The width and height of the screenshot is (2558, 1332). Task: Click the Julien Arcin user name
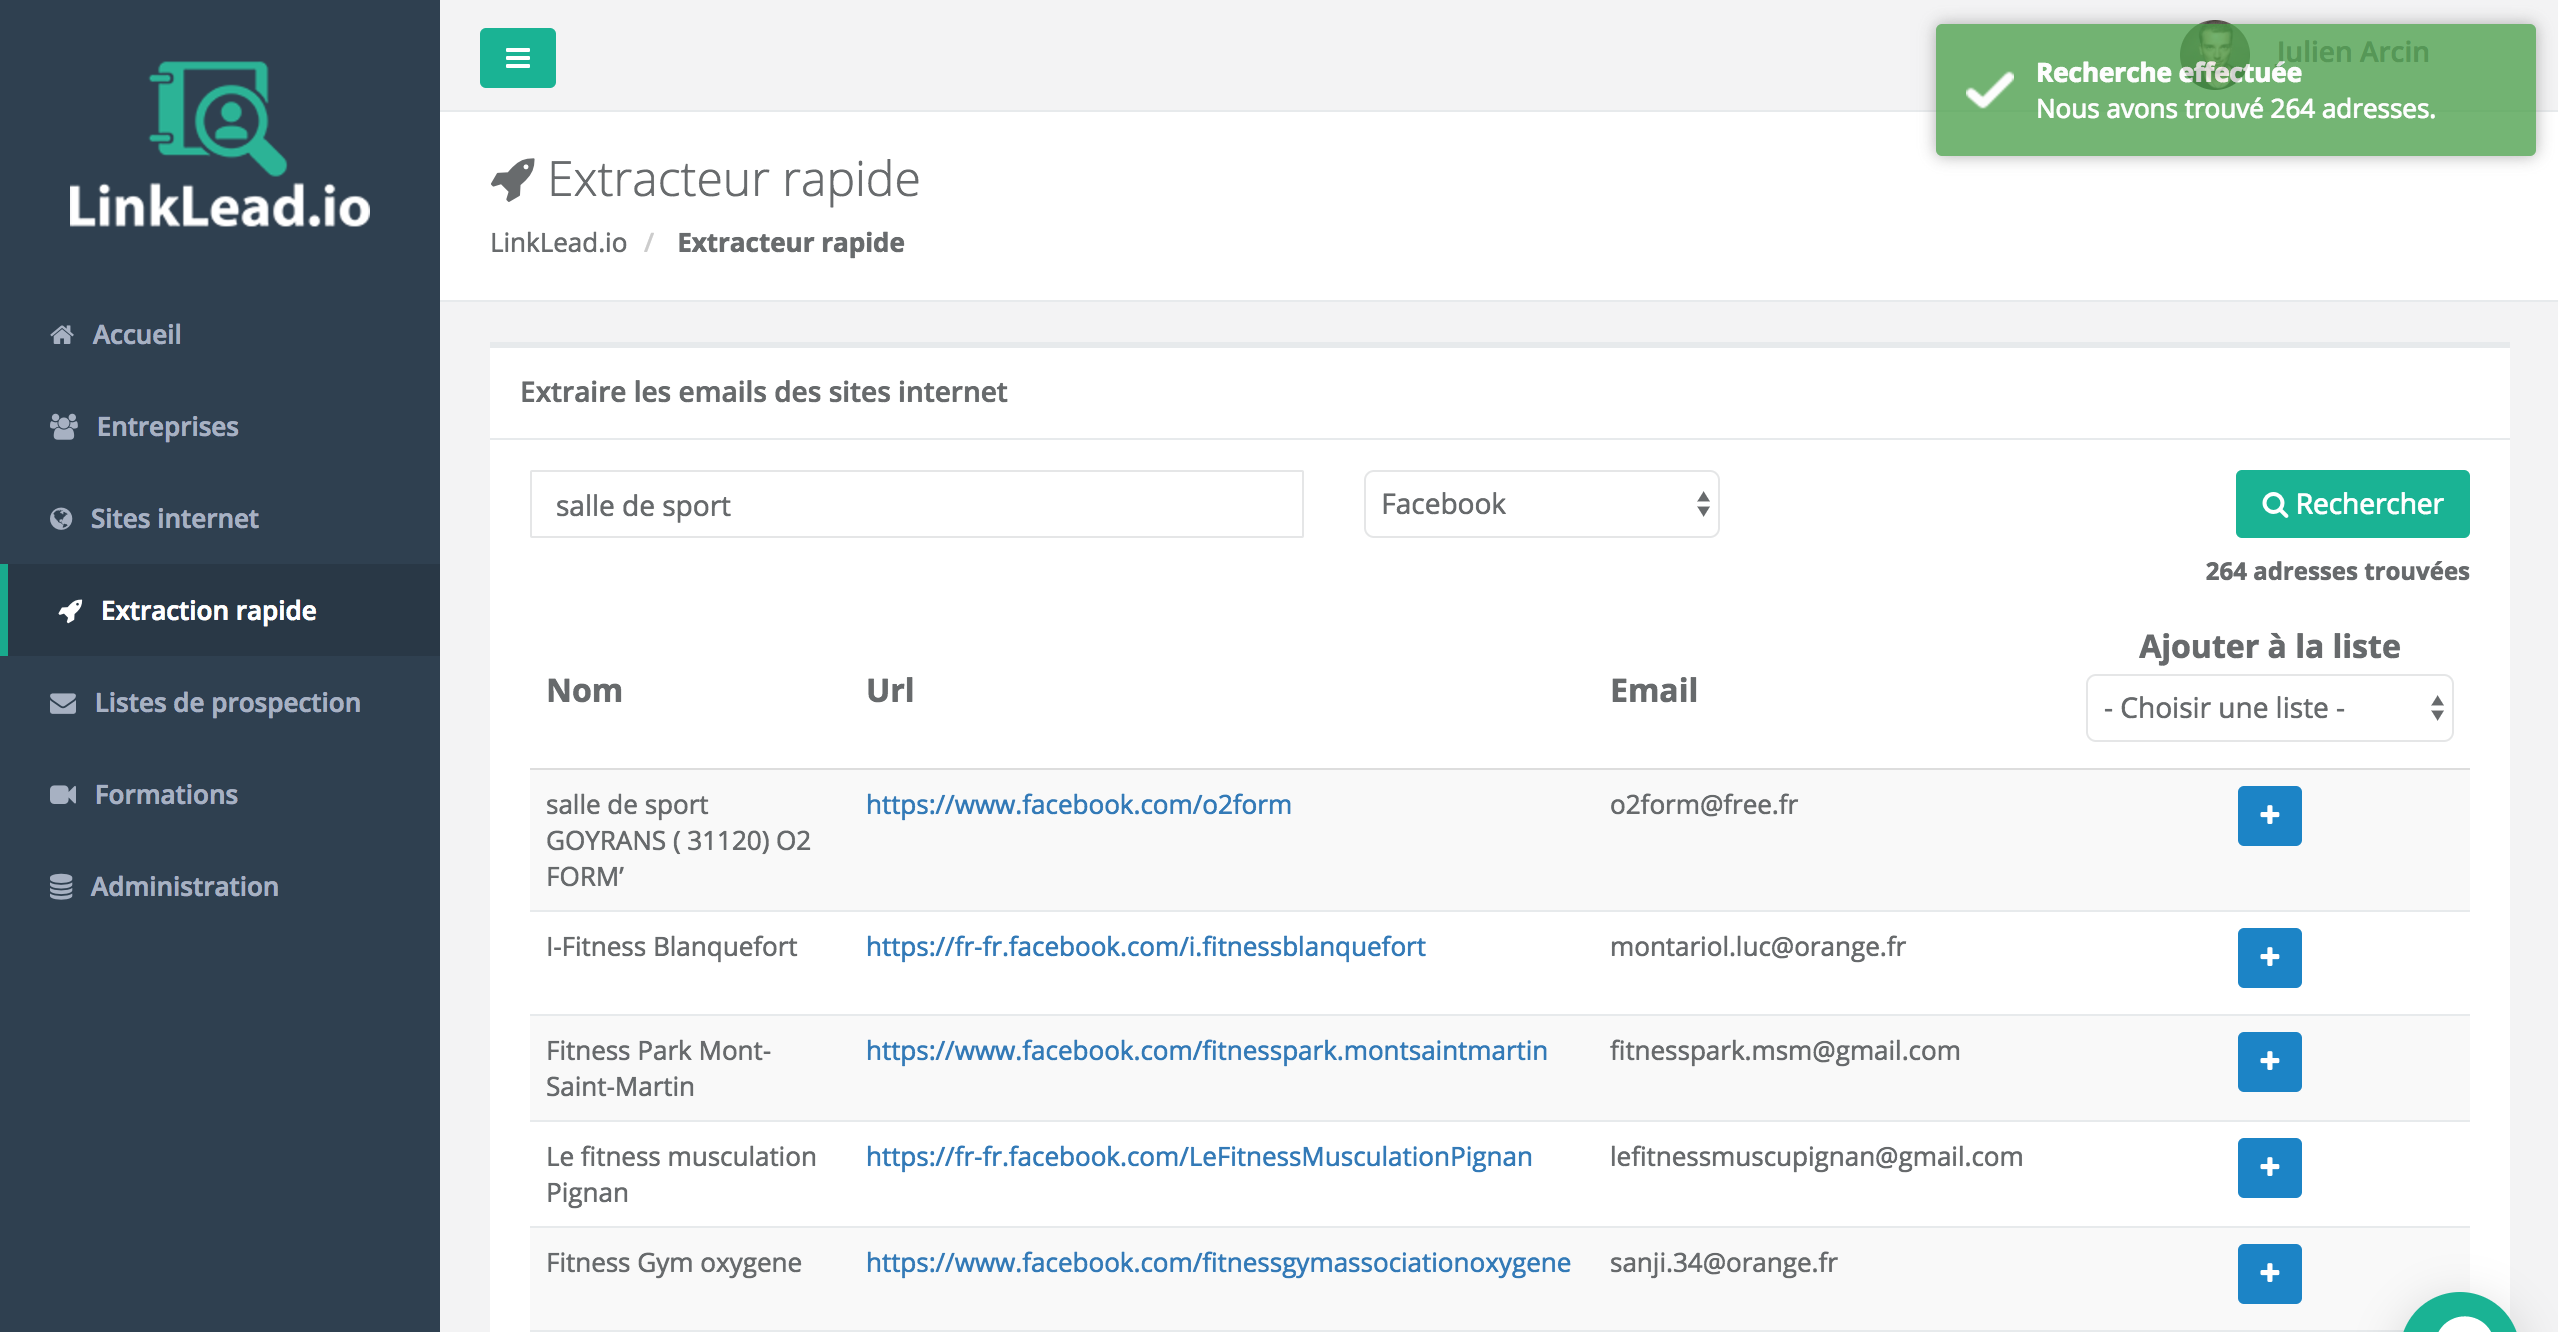(2352, 52)
